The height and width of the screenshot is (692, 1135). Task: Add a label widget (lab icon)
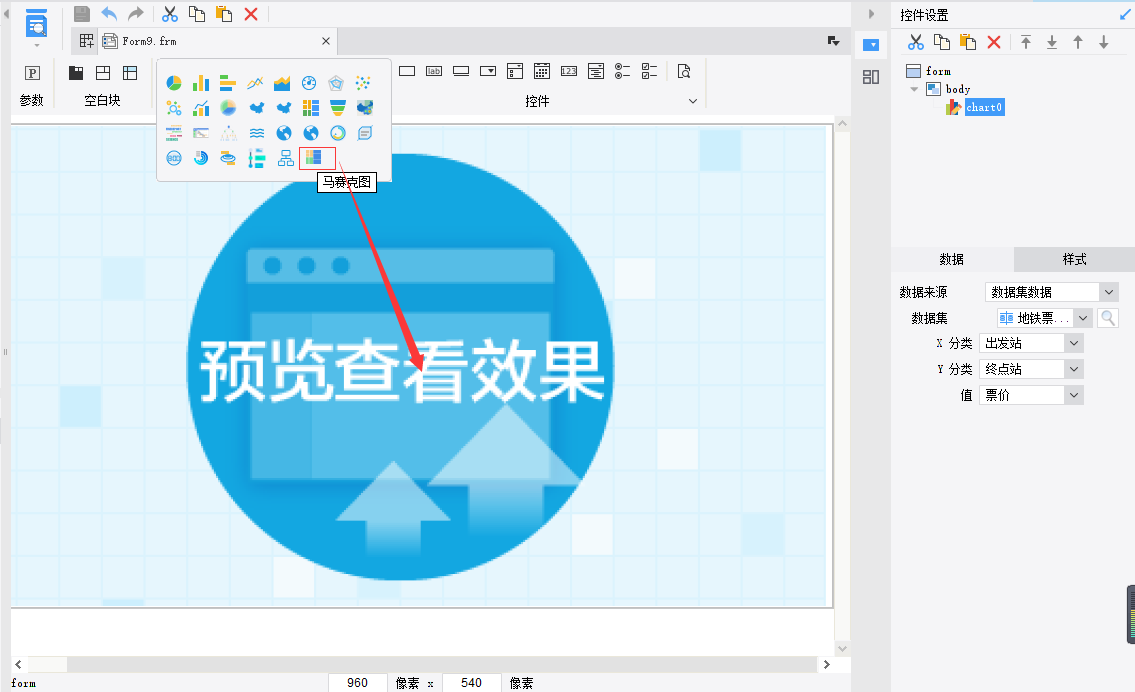coord(434,71)
